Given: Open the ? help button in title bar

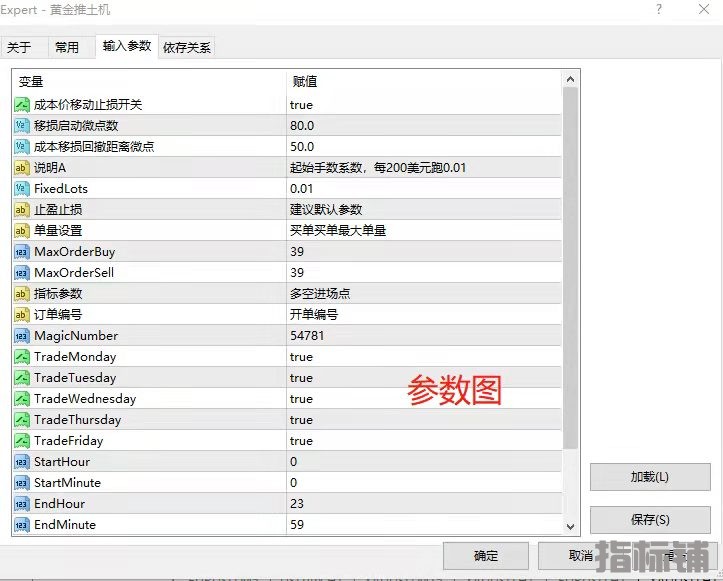Looking at the screenshot, I should pos(659,9).
